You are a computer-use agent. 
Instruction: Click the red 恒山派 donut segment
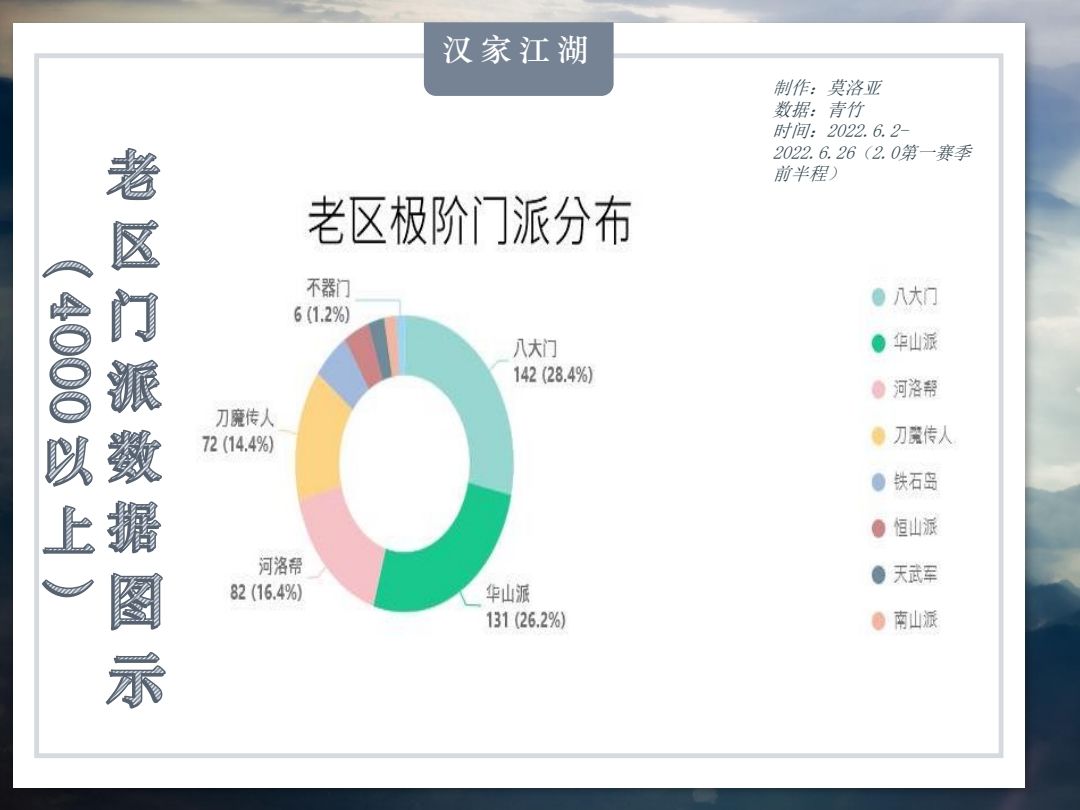[365, 355]
